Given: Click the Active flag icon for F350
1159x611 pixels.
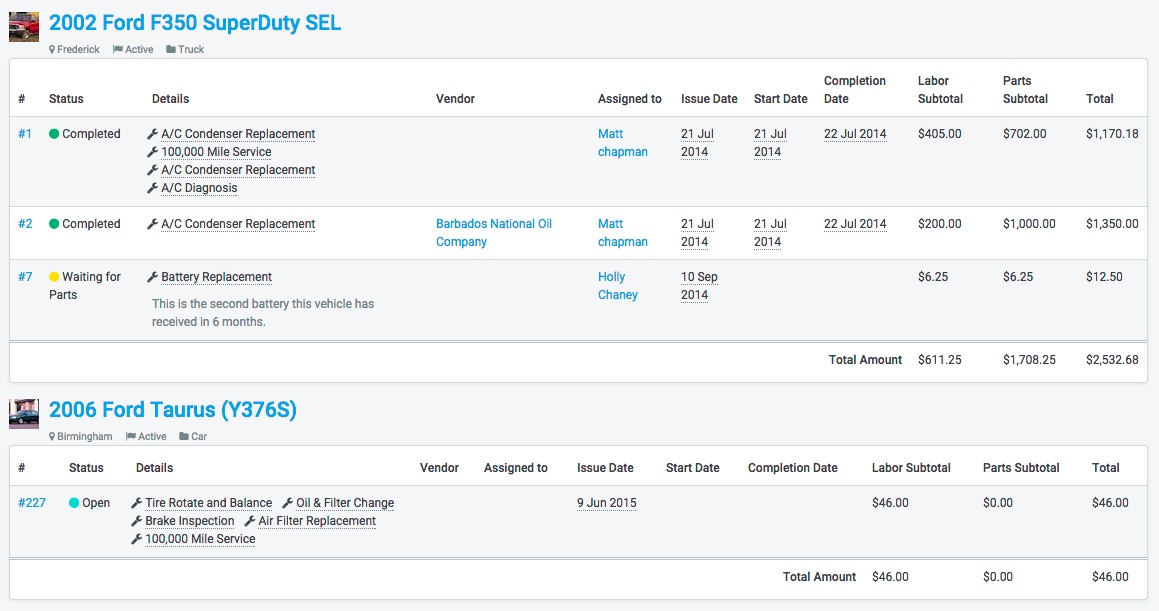Looking at the screenshot, I should (118, 50).
